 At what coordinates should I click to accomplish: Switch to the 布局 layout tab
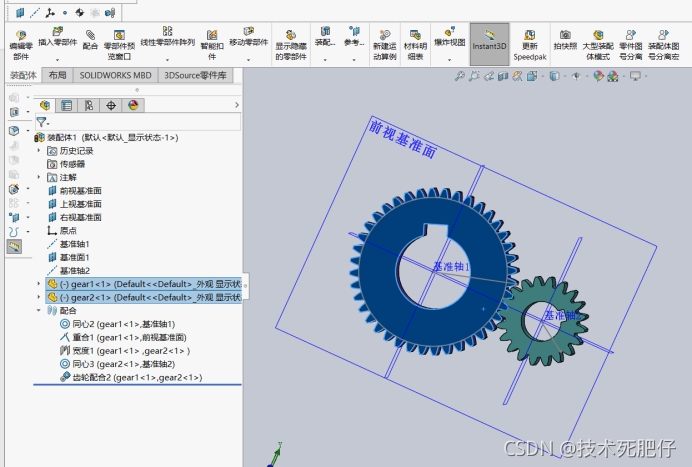(x=57, y=75)
